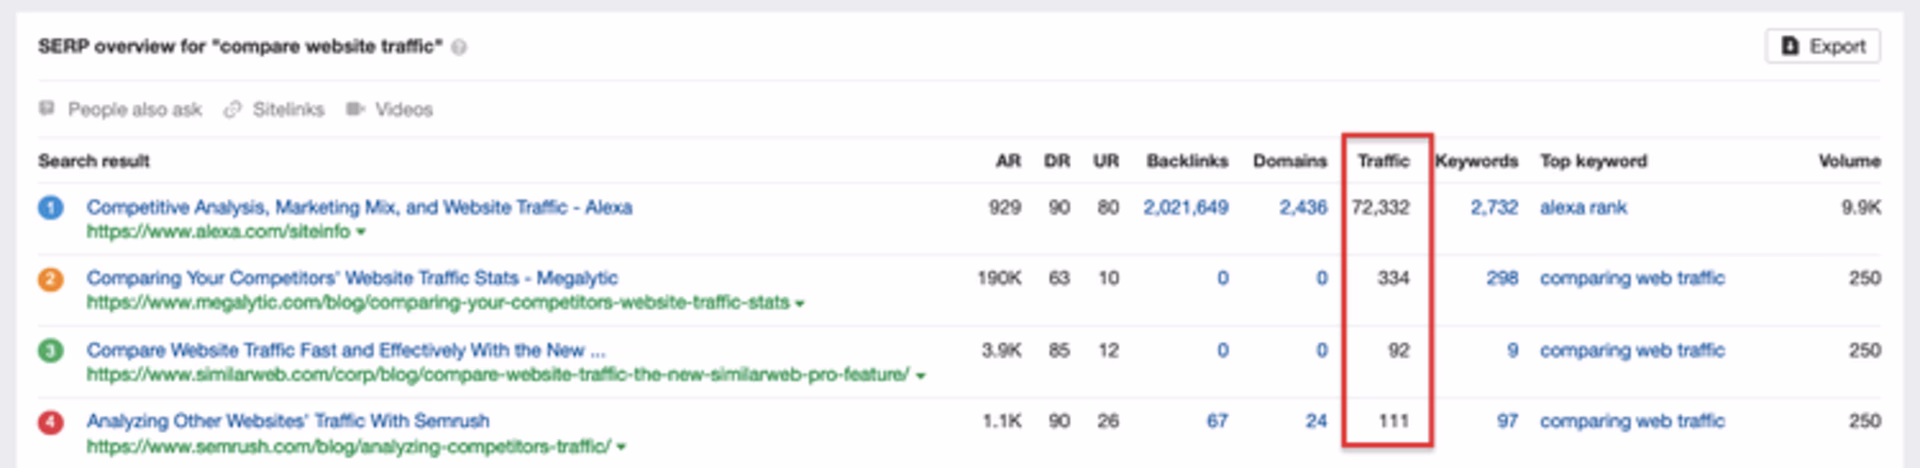This screenshot has width=1920, height=468.
Task: Open the 67 backlinks value
Action: point(1217,421)
